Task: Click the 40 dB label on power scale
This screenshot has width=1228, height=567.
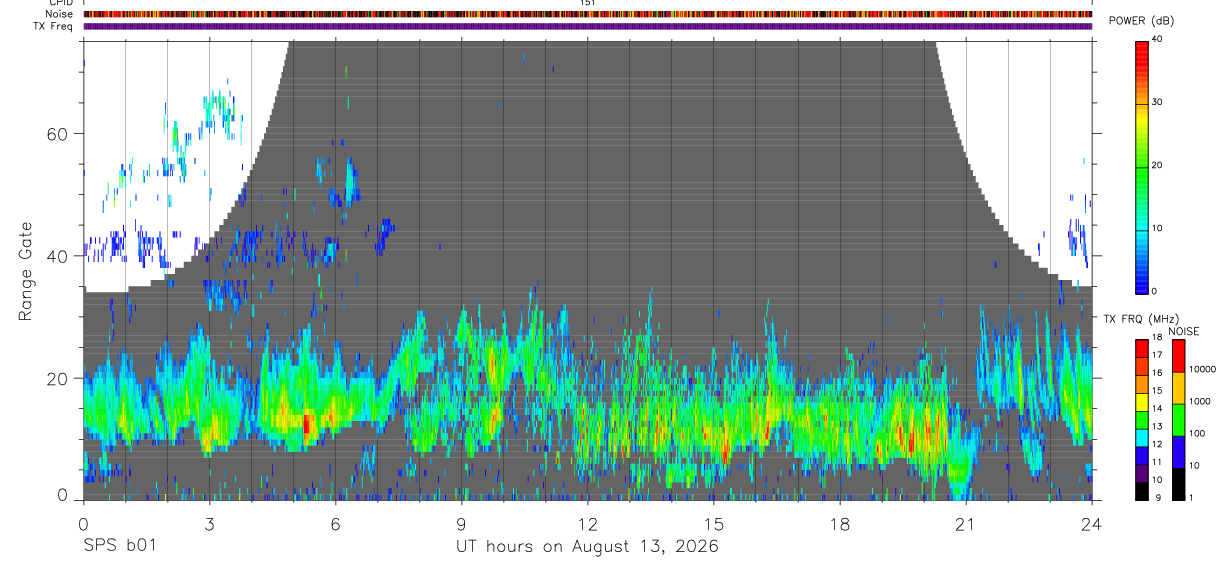Action: click(x=1157, y=39)
